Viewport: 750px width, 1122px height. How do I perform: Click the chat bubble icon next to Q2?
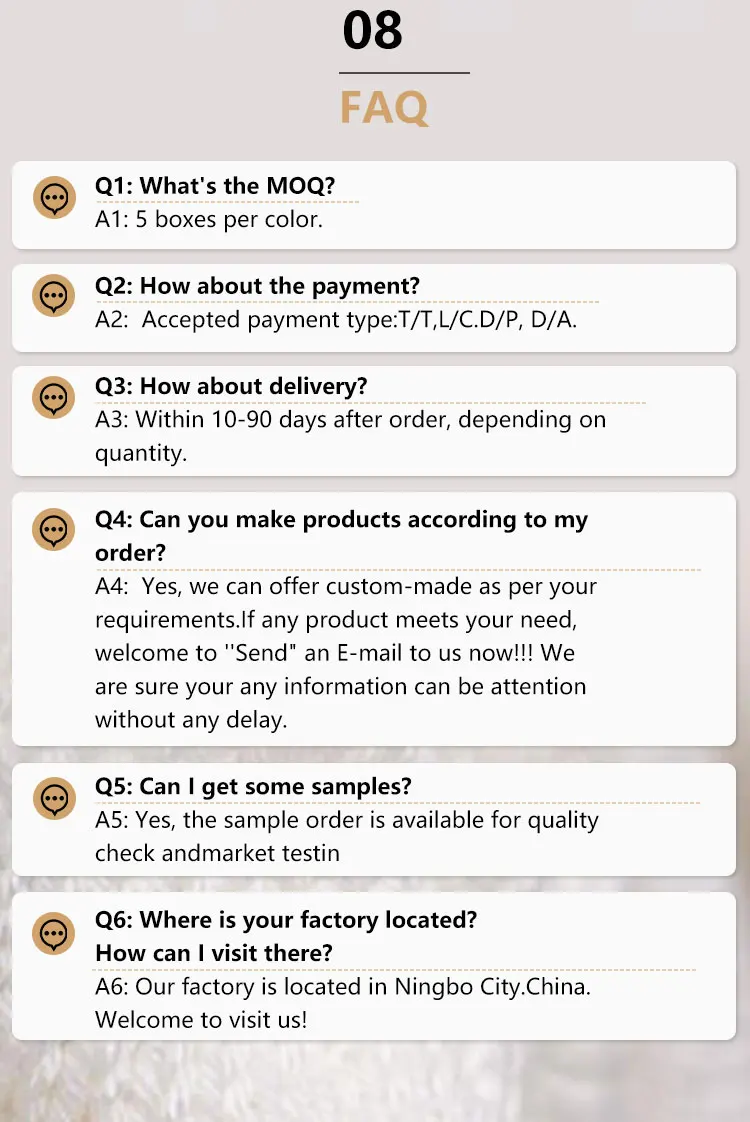54,296
